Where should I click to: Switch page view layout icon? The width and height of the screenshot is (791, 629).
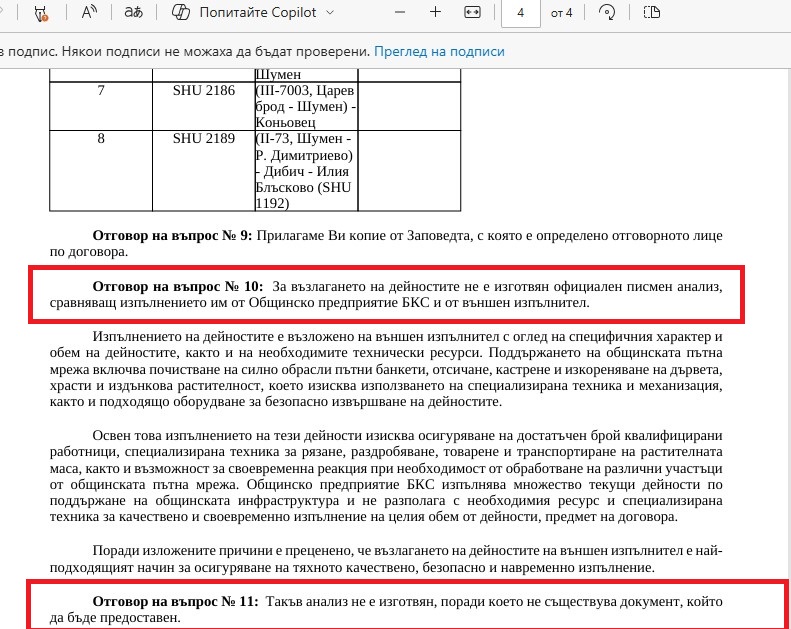pos(652,12)
